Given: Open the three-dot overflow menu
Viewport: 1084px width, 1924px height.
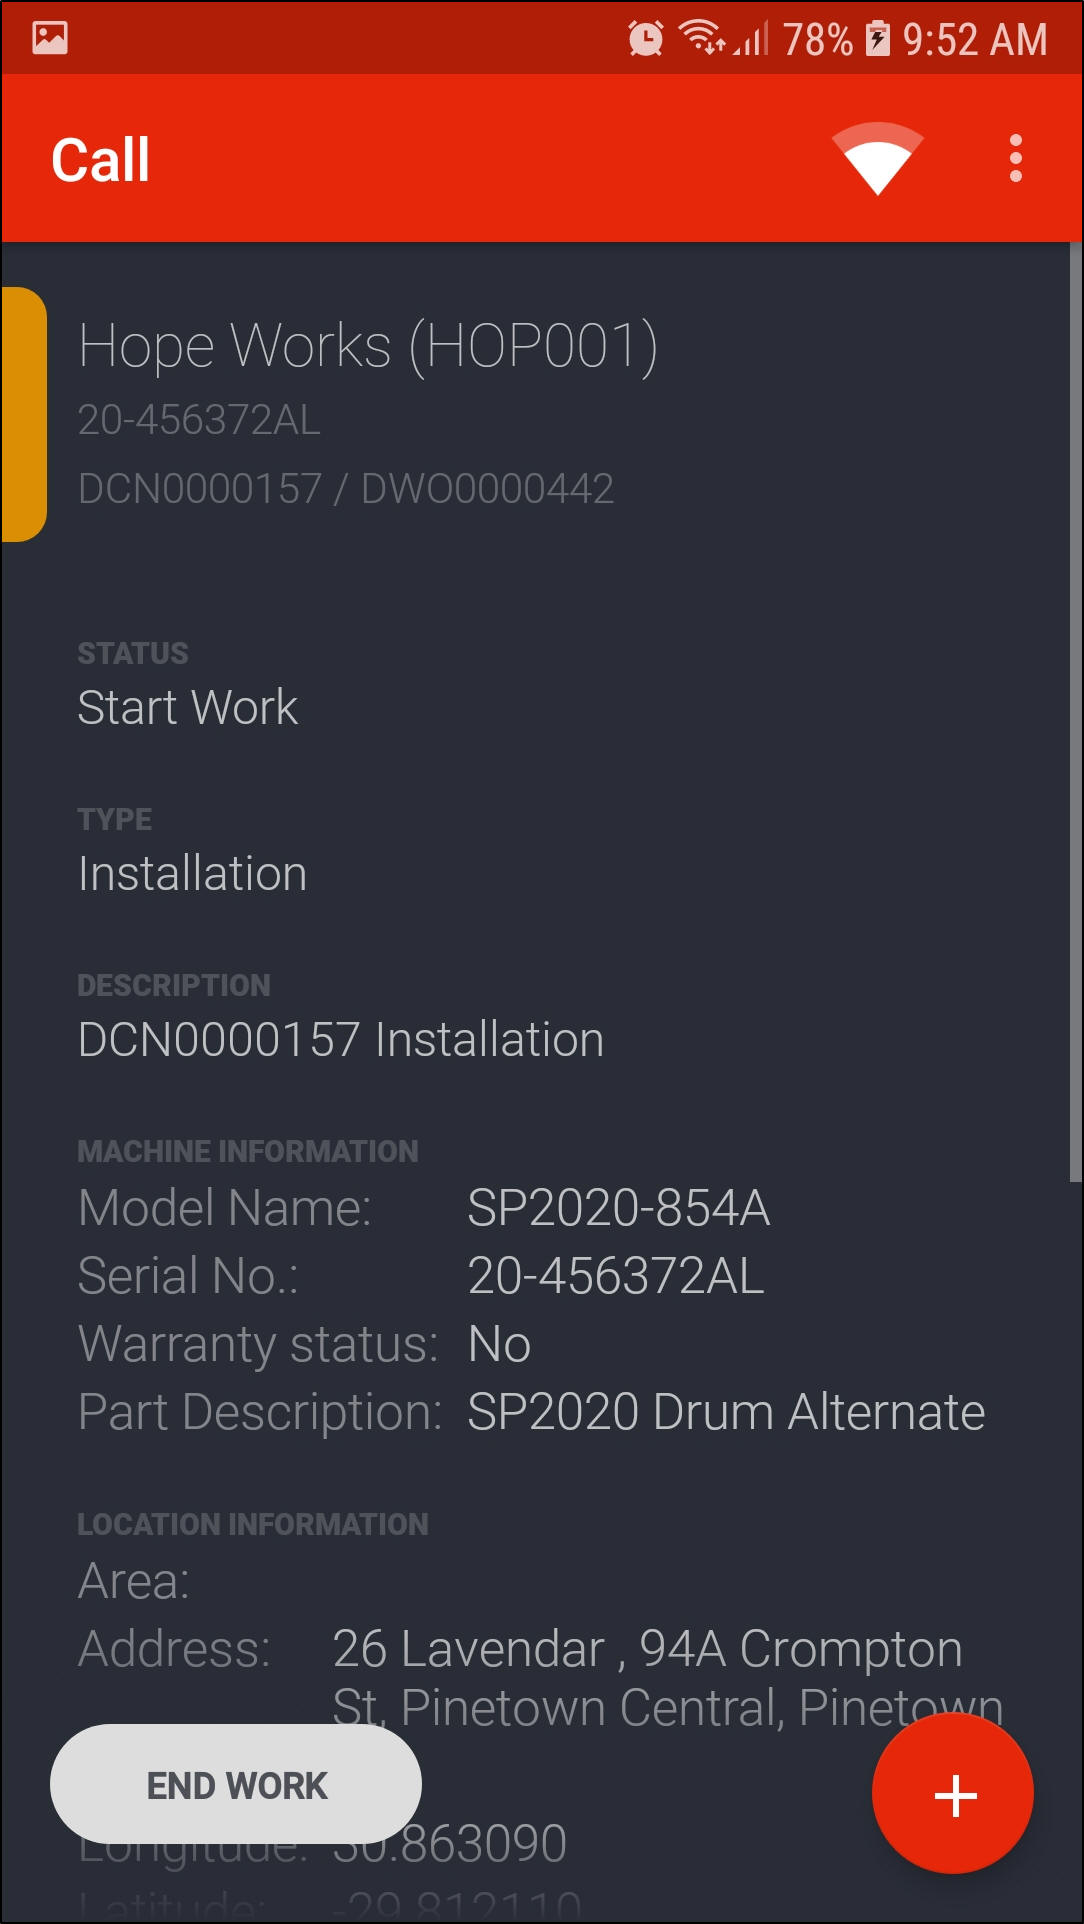Looking at the screenshot, I should point(1015,159).
